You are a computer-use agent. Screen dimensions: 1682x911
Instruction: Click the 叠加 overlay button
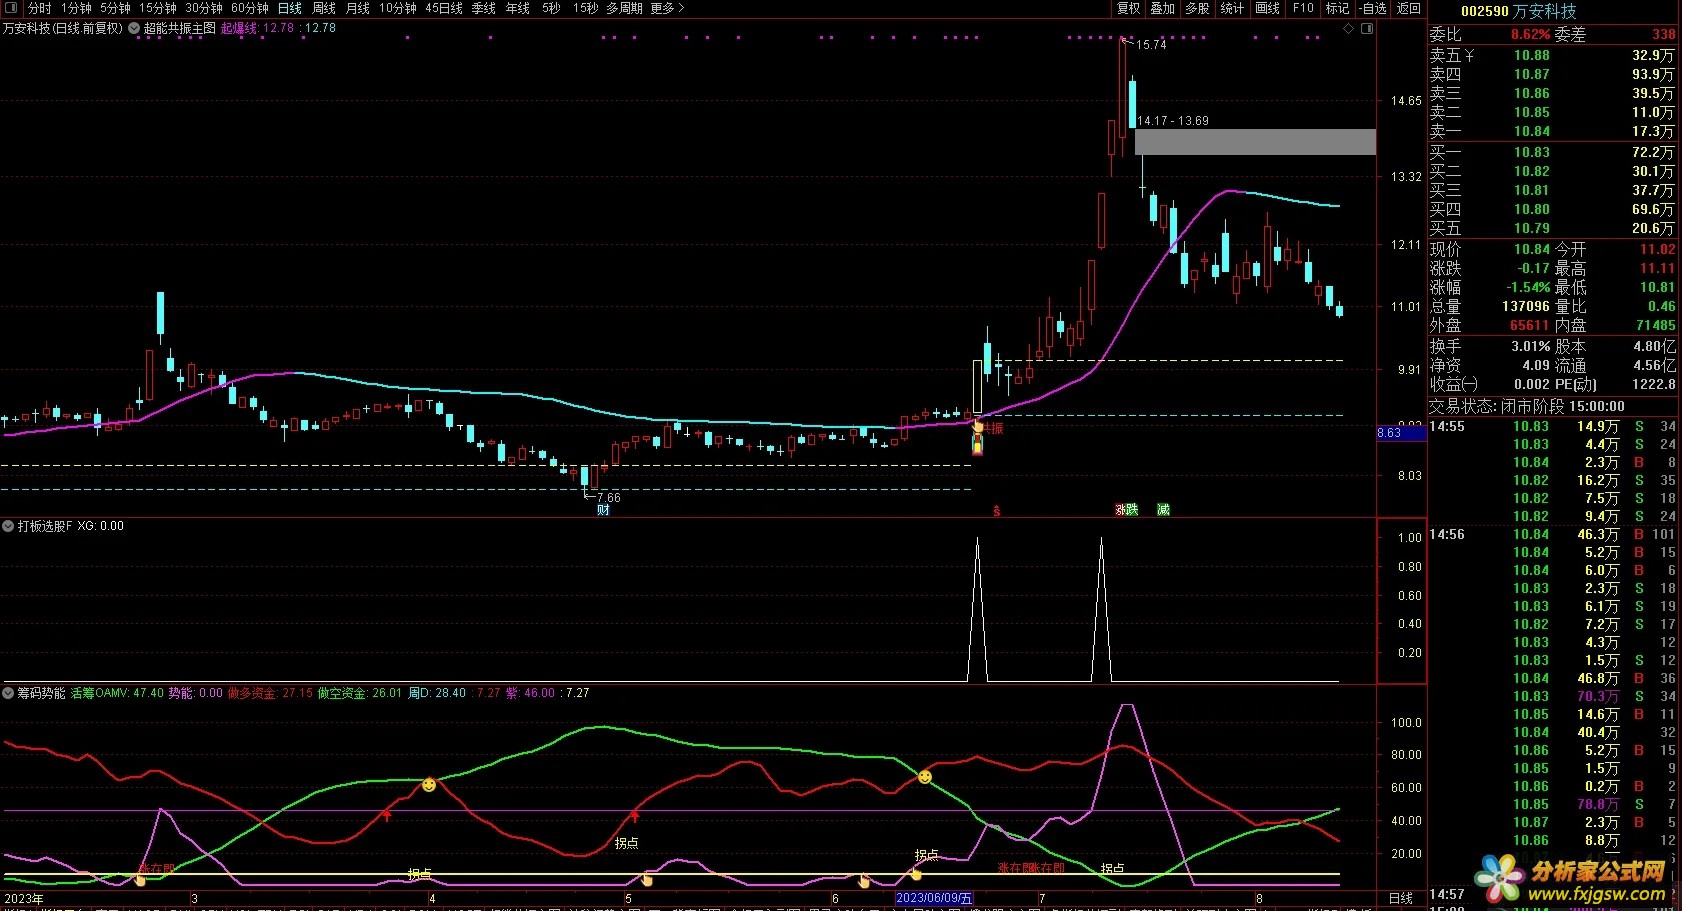pyautogui.click(x=1163, y=8)
